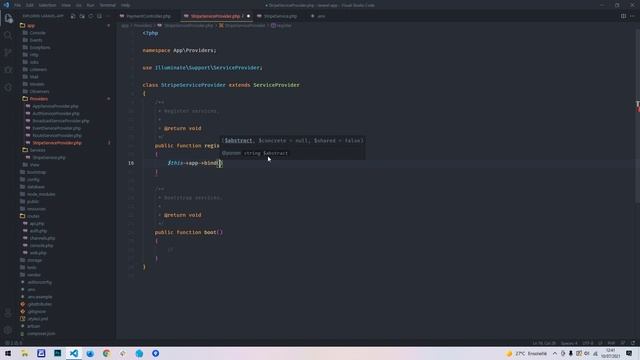
Task: Open the Edit menu
Action: 29,5
